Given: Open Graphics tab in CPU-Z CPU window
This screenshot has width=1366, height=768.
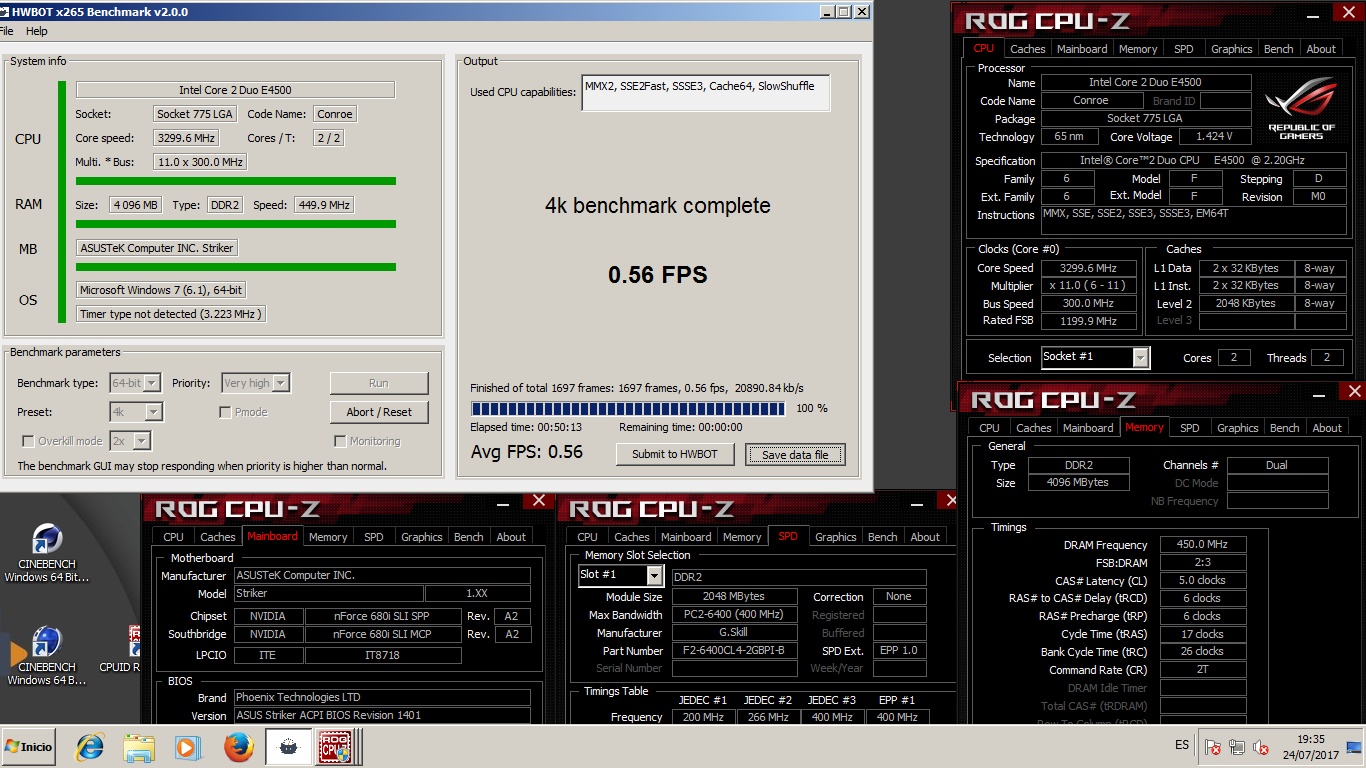Looking at the screenshot, I should point(1231,49).
